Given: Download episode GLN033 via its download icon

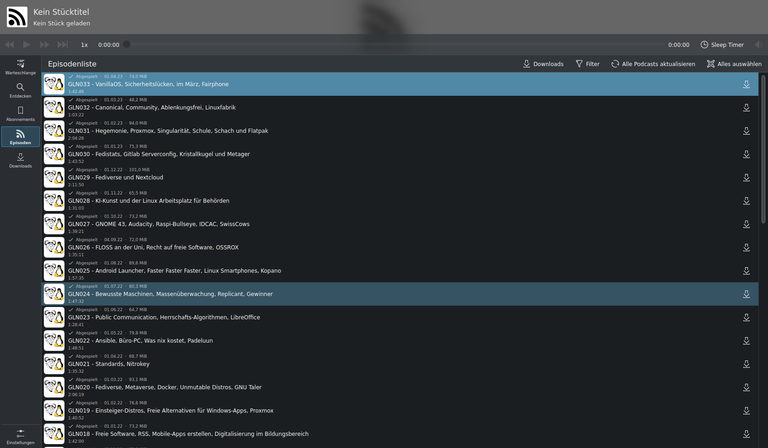Looking at the screenshot, I should pyautogui.click(x=746, y=84).
